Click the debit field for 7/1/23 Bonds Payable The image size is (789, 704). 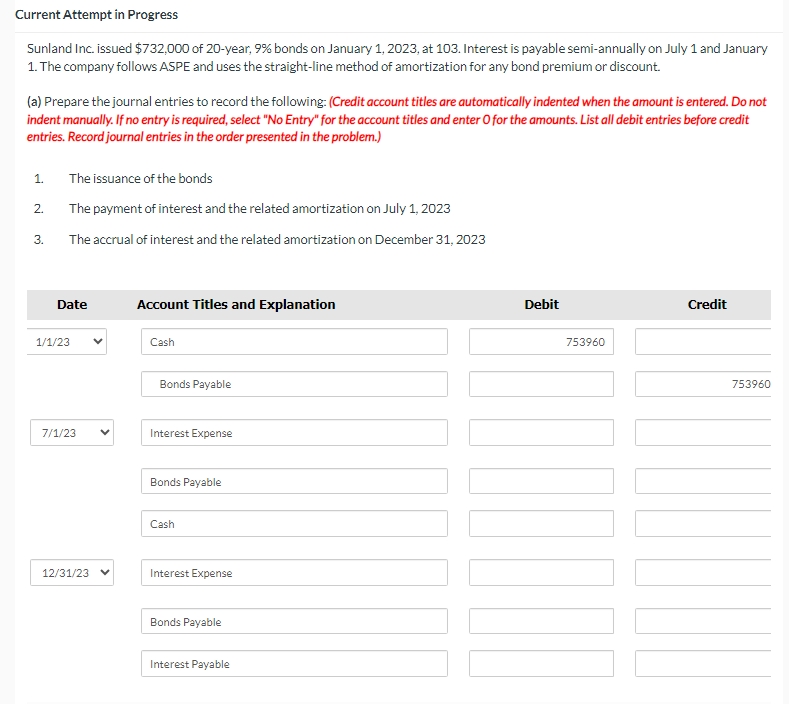click(541, 481)
